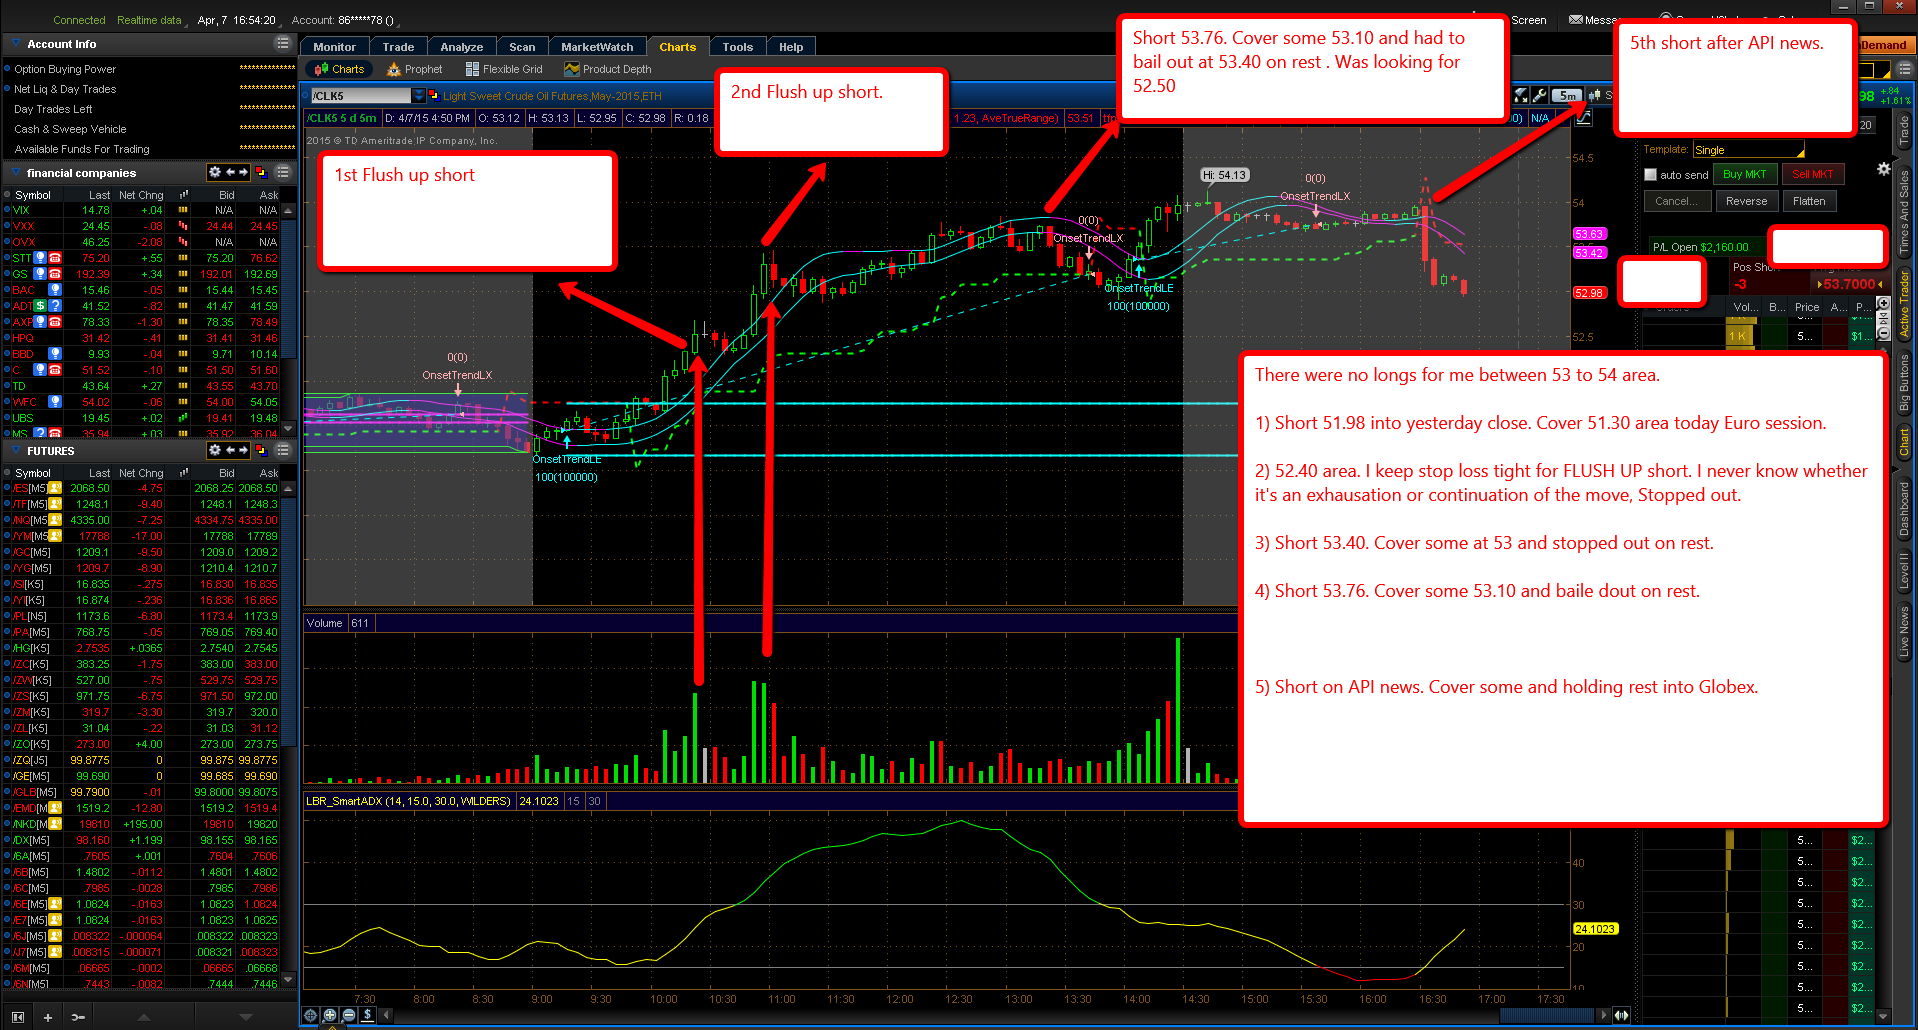
Task: Open the Level II side tab
Action: pyautogui.click(x=1904, y=571)
